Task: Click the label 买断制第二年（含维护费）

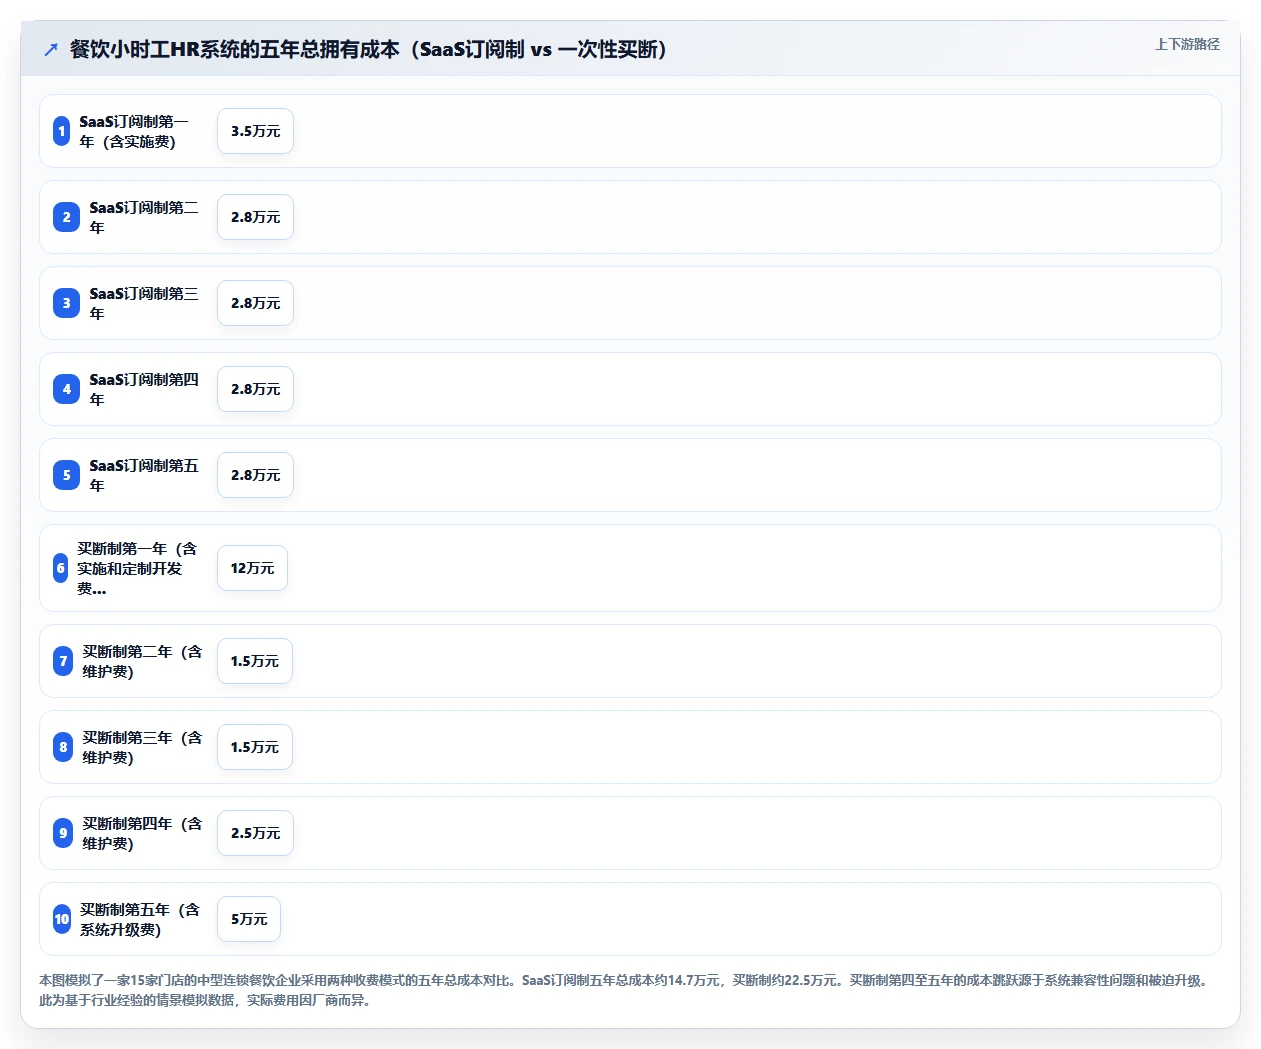Action: pos(143,661)
